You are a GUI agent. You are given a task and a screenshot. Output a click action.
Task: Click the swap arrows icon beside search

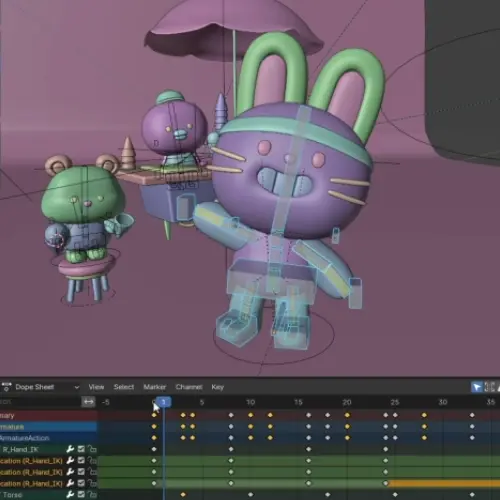tap(88, 402)
